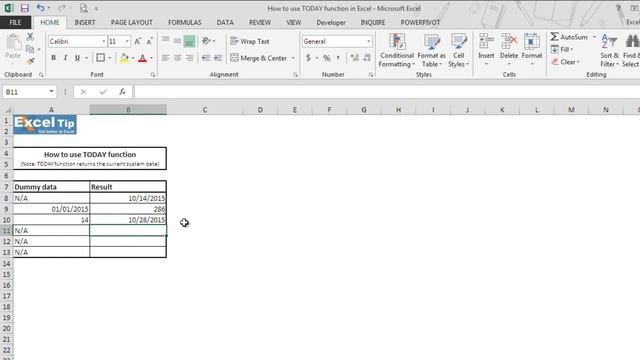Click the Decrease Decimal icon

367,58
